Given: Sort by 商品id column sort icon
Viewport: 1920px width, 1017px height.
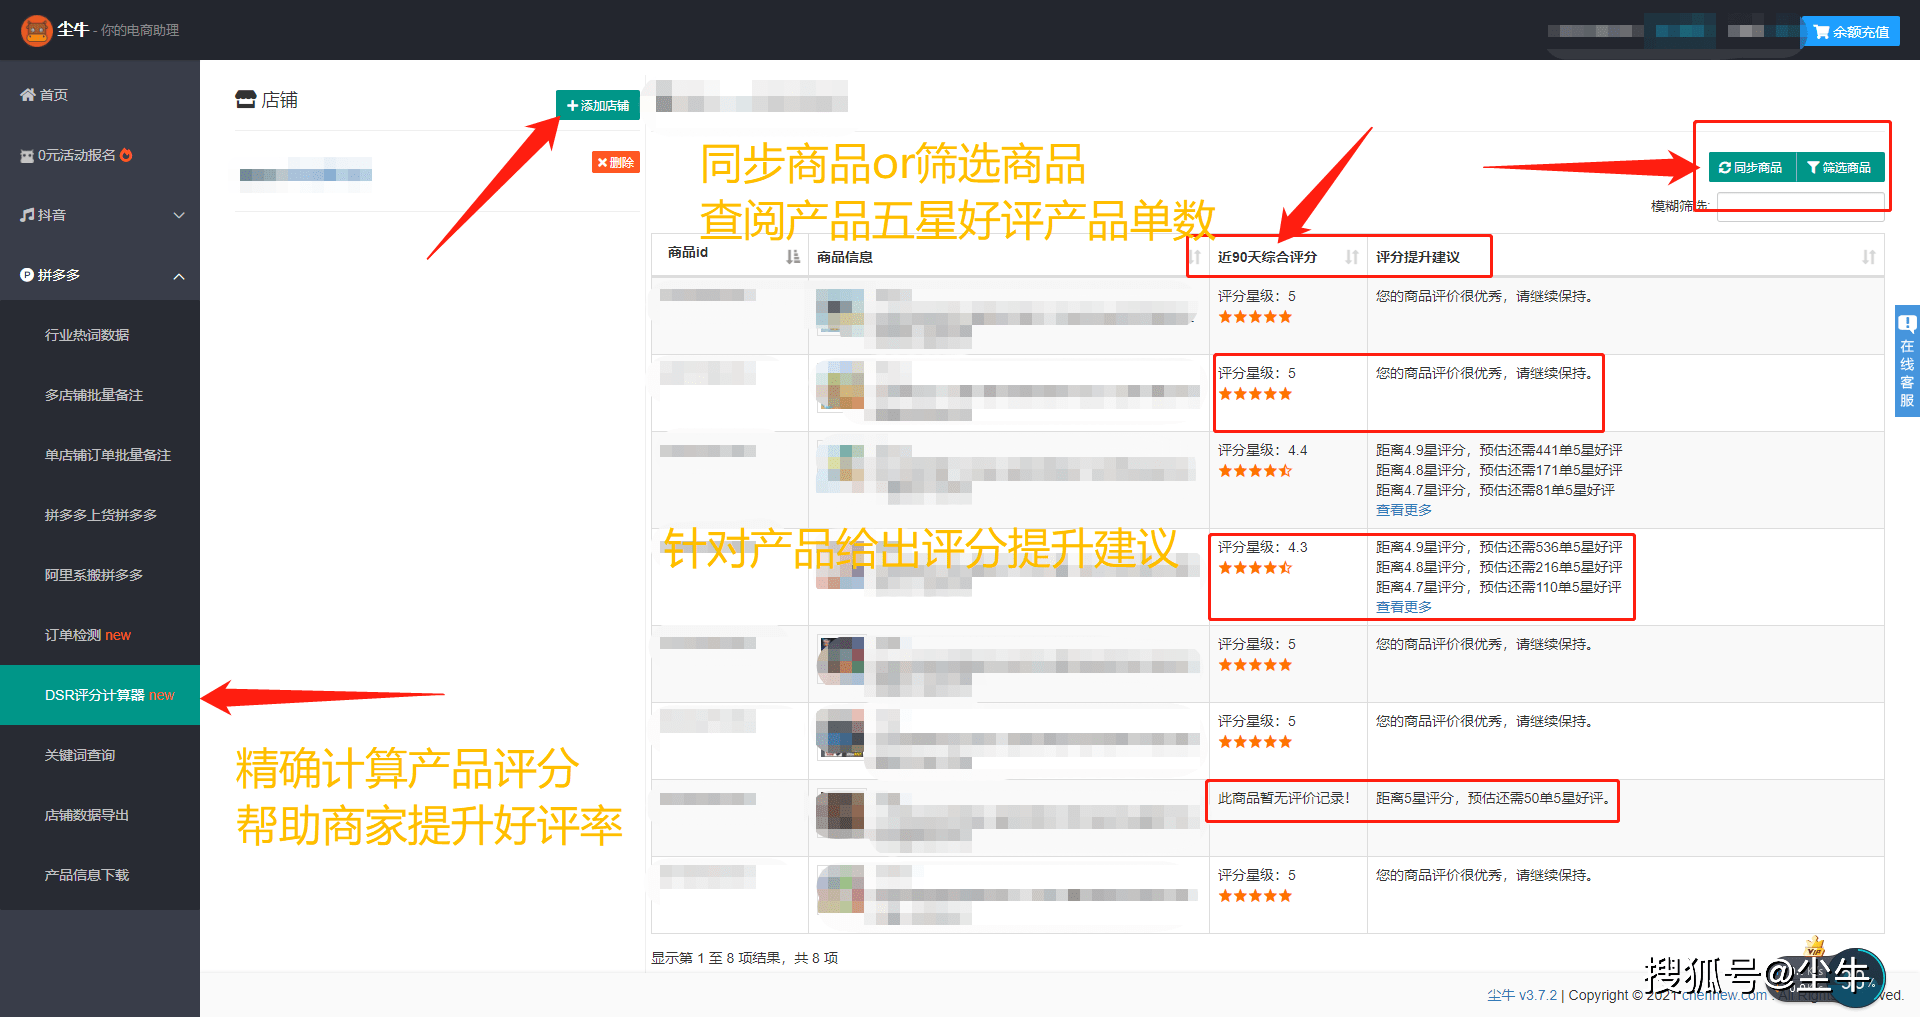Looking at the screenshot, I should [793, 257].
